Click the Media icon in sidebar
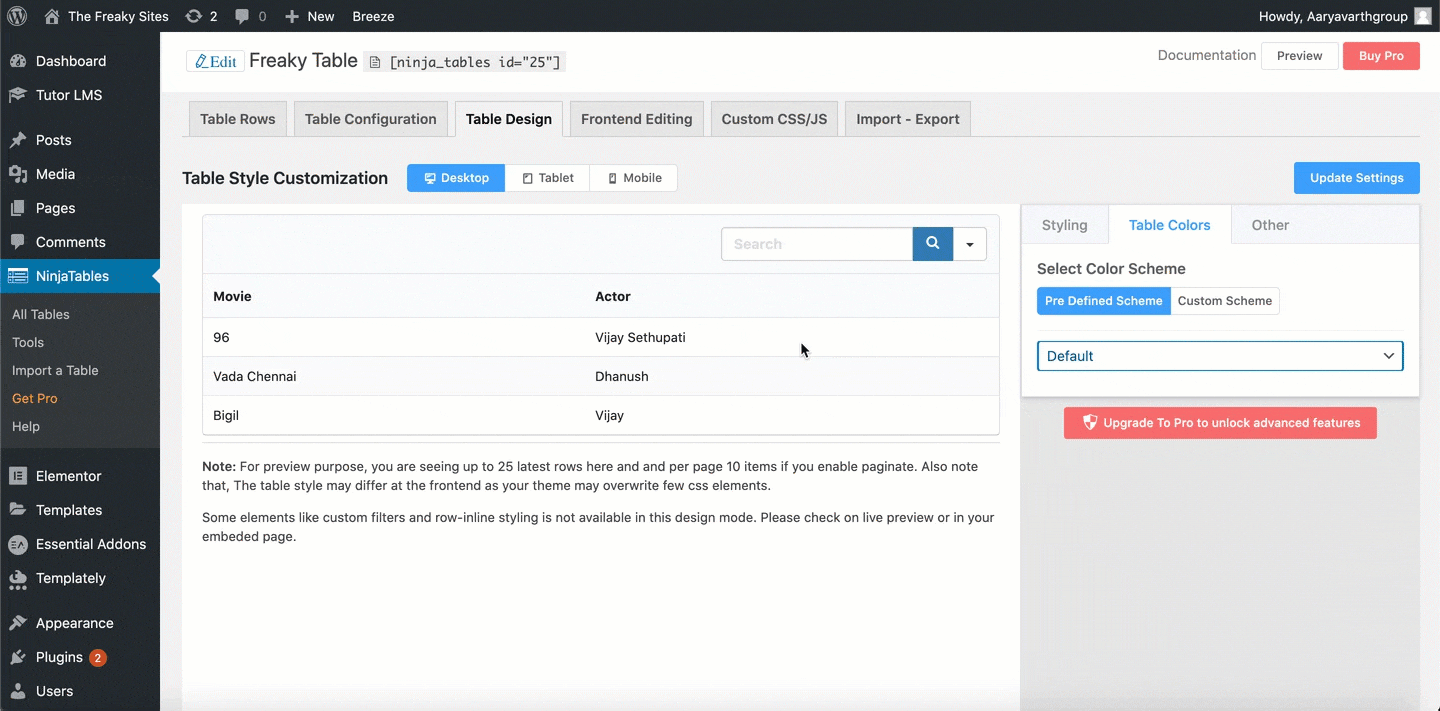 (x=18, y=174)
